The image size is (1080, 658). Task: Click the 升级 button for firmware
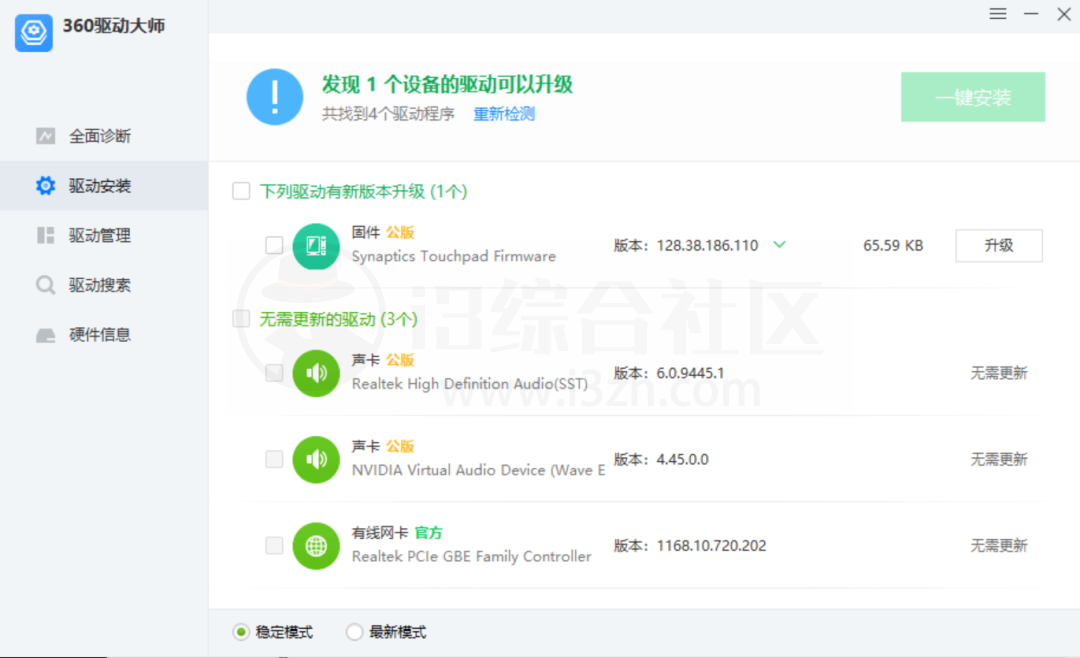click(x=999, y=245)
